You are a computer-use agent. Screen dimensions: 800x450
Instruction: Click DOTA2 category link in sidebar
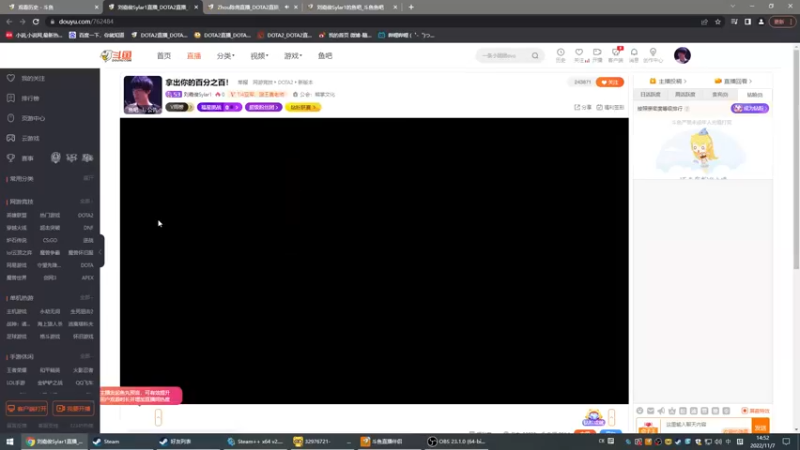(x=85, y=215)
